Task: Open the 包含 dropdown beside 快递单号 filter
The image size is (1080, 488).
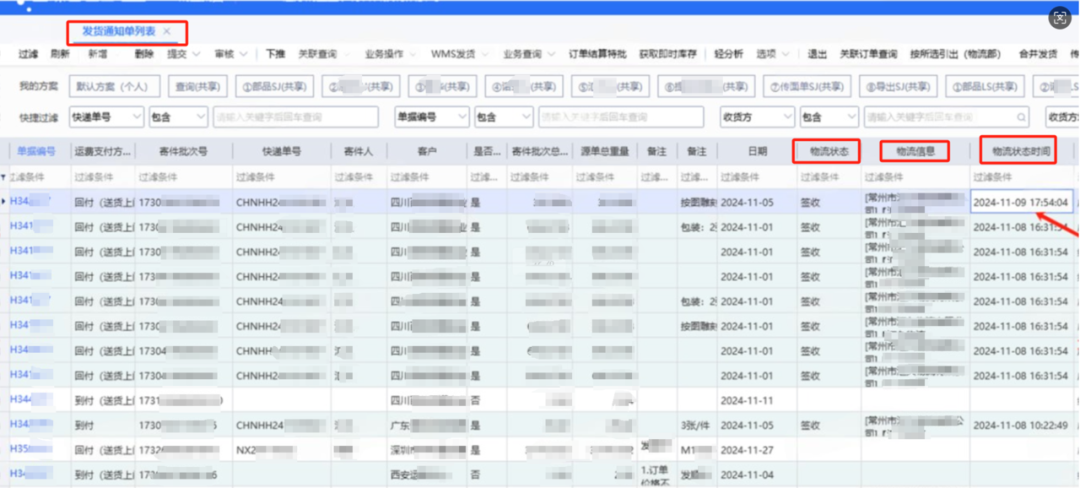Action: (x=178, y=117)
